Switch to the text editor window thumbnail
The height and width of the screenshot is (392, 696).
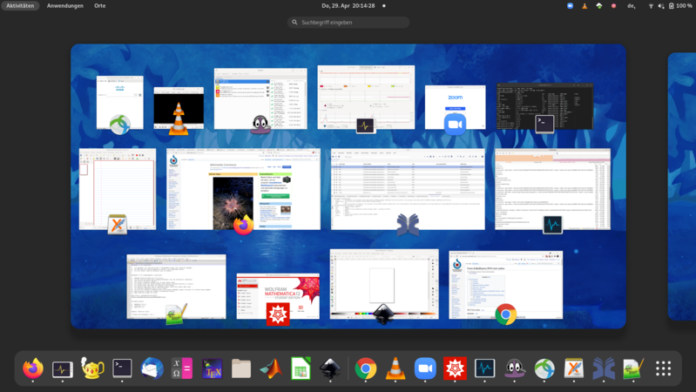point(176,287)
